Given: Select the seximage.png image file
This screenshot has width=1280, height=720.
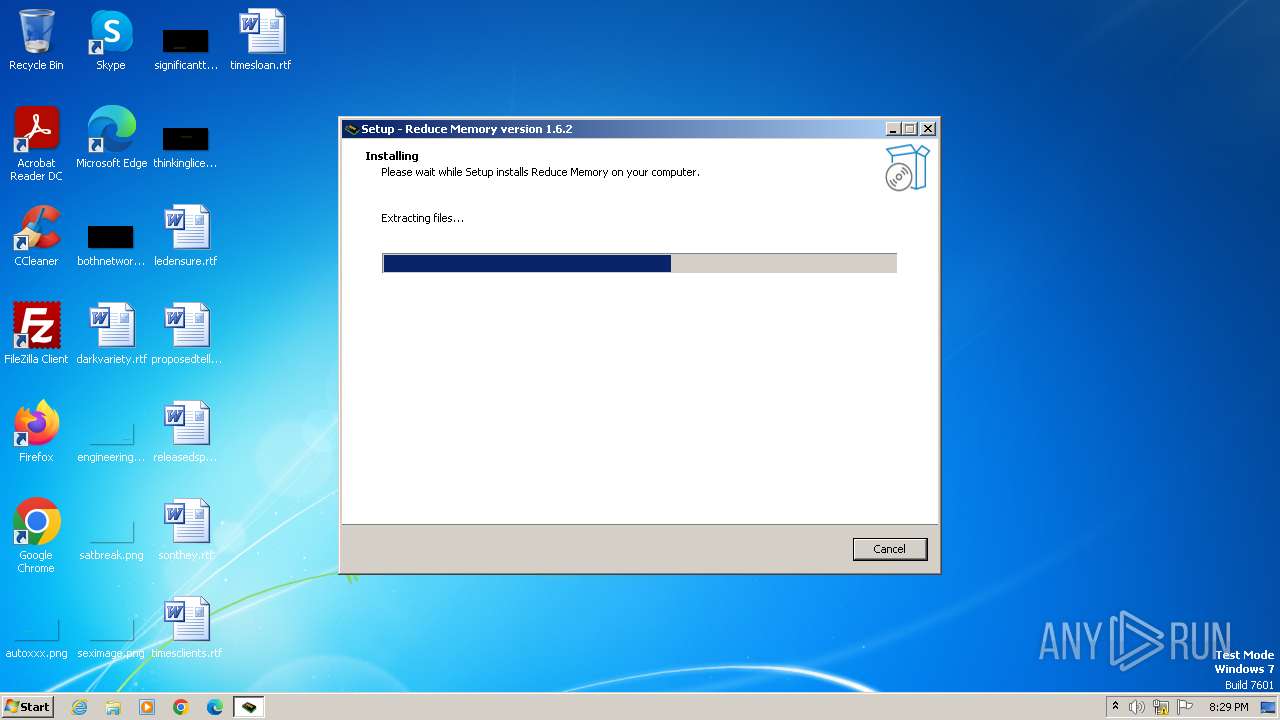Looking at the screenshot, I should coord(111,636).
